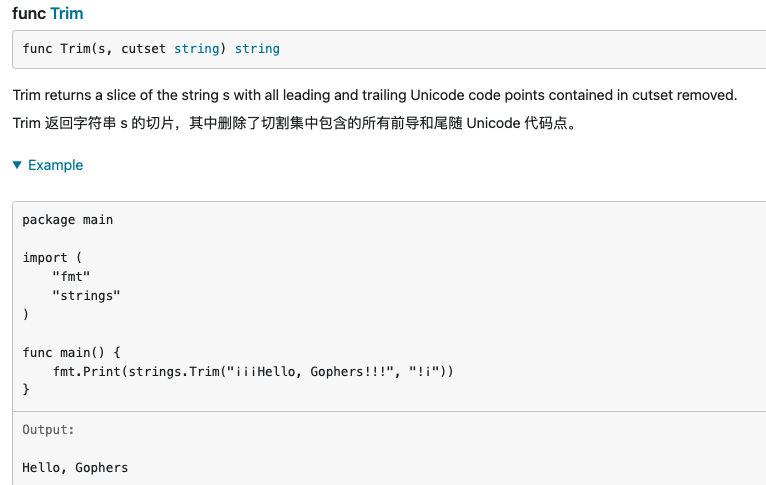The image size is (766, 485).
Task: Open the return type string link
Action: point(257,48)
